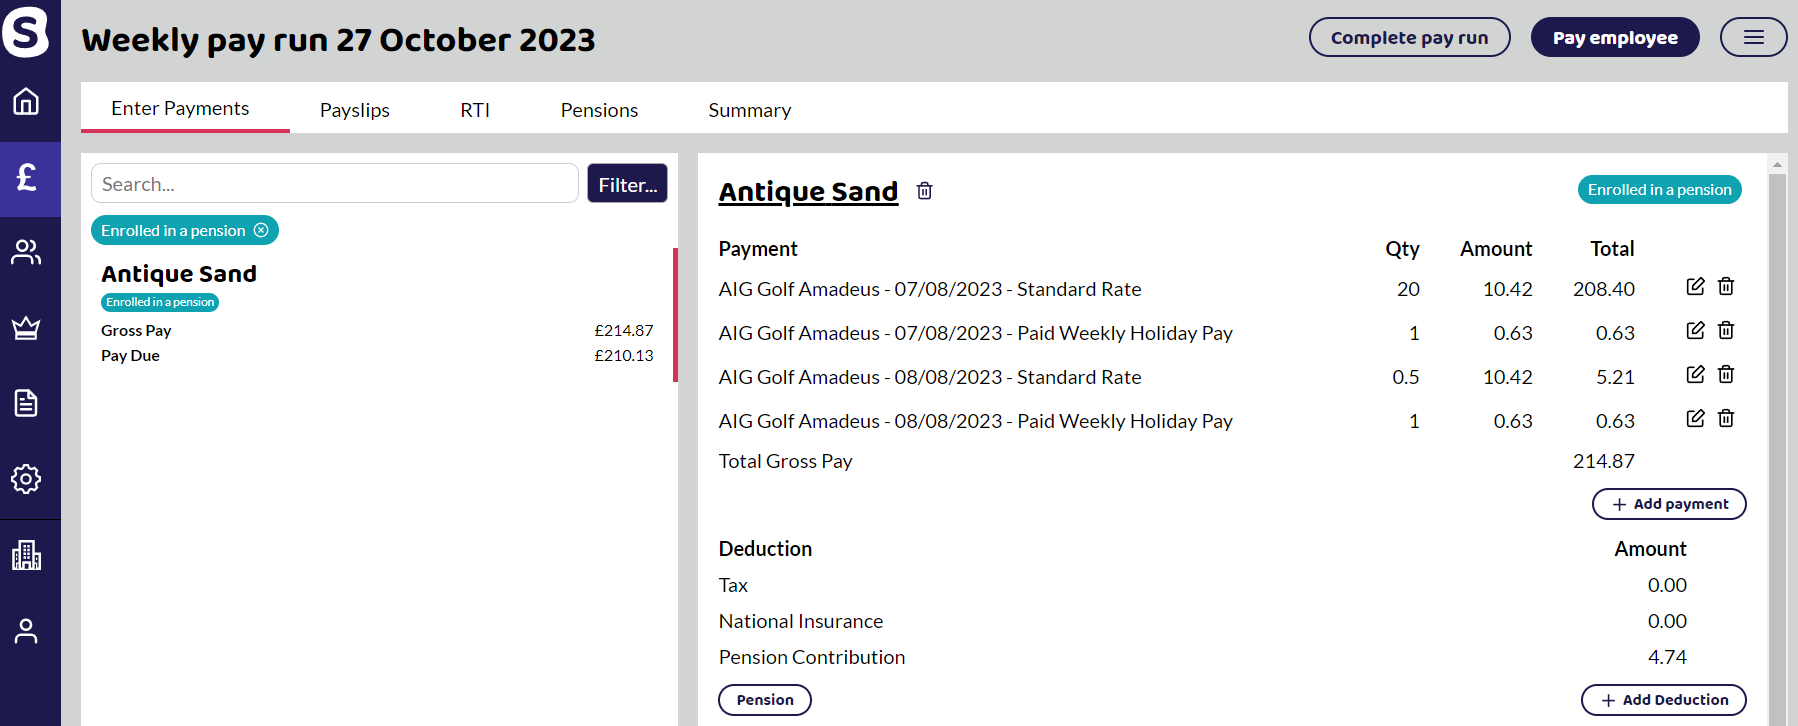Viewport: 1798px width, 726px height.
Task: Switch to the Payslips tab
Action: tap(355, 110)
